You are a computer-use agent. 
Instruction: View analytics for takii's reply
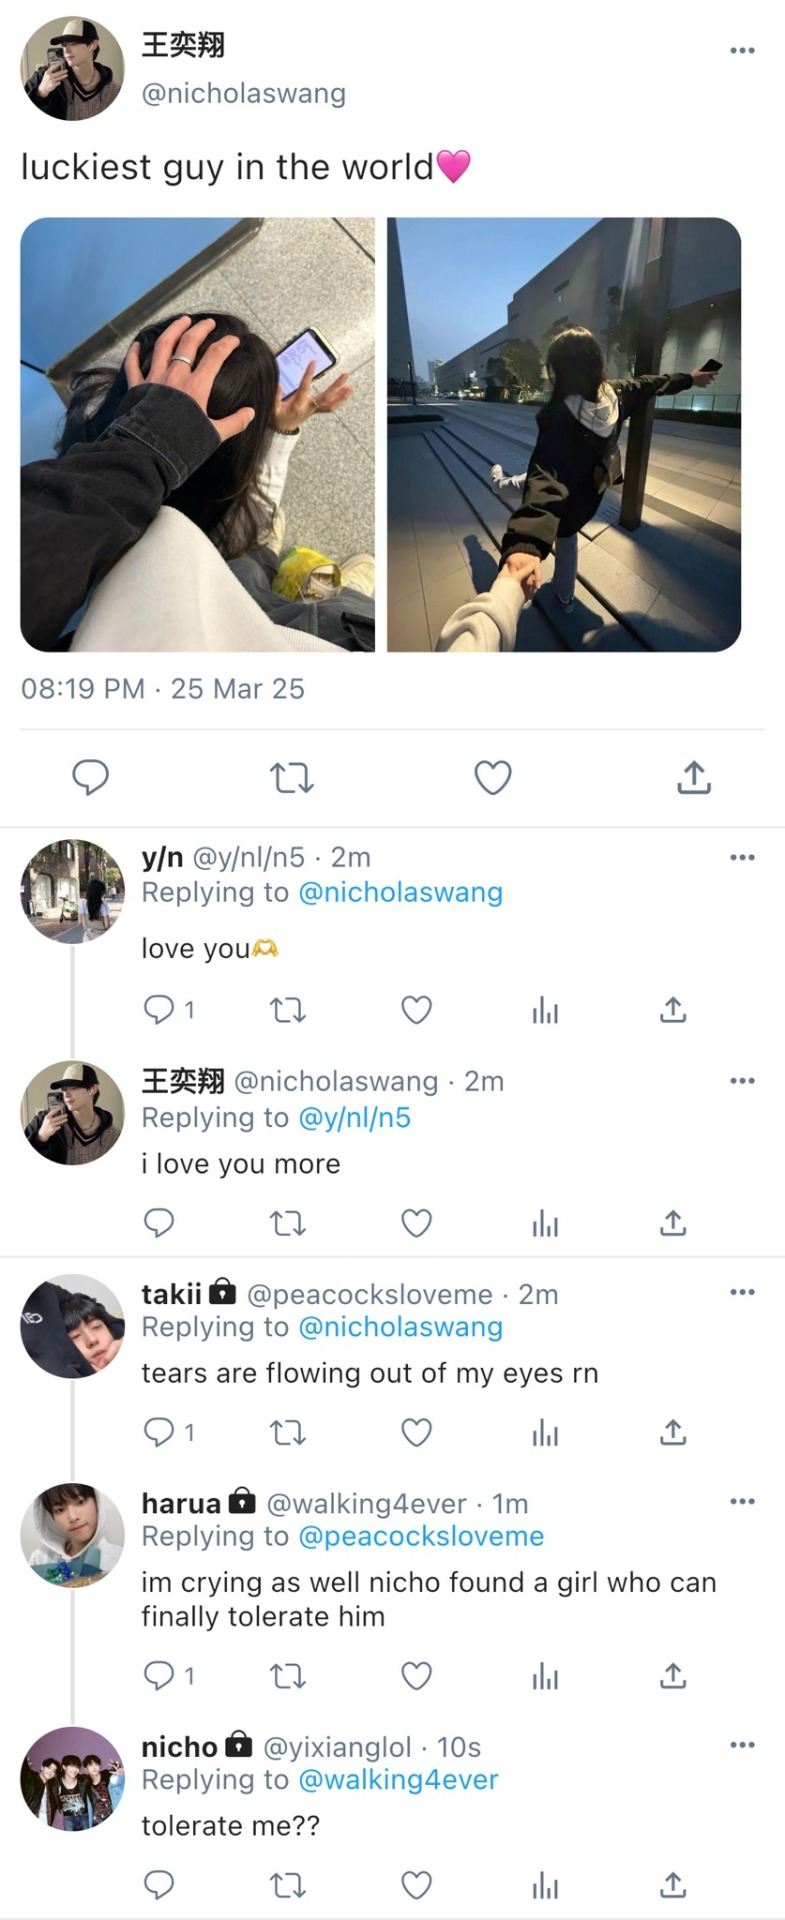(x=545, y=1433)
